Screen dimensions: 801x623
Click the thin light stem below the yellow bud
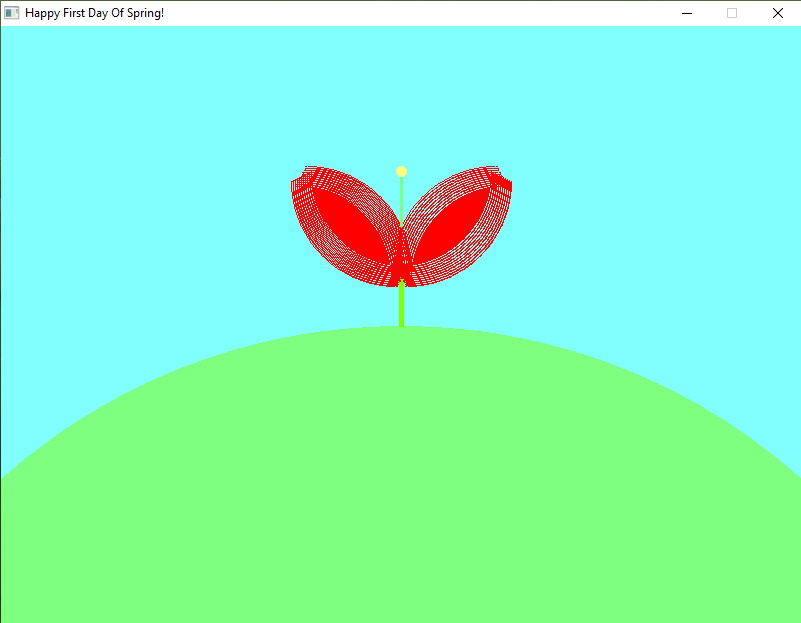pyautogui.click(x=401, y=200)
